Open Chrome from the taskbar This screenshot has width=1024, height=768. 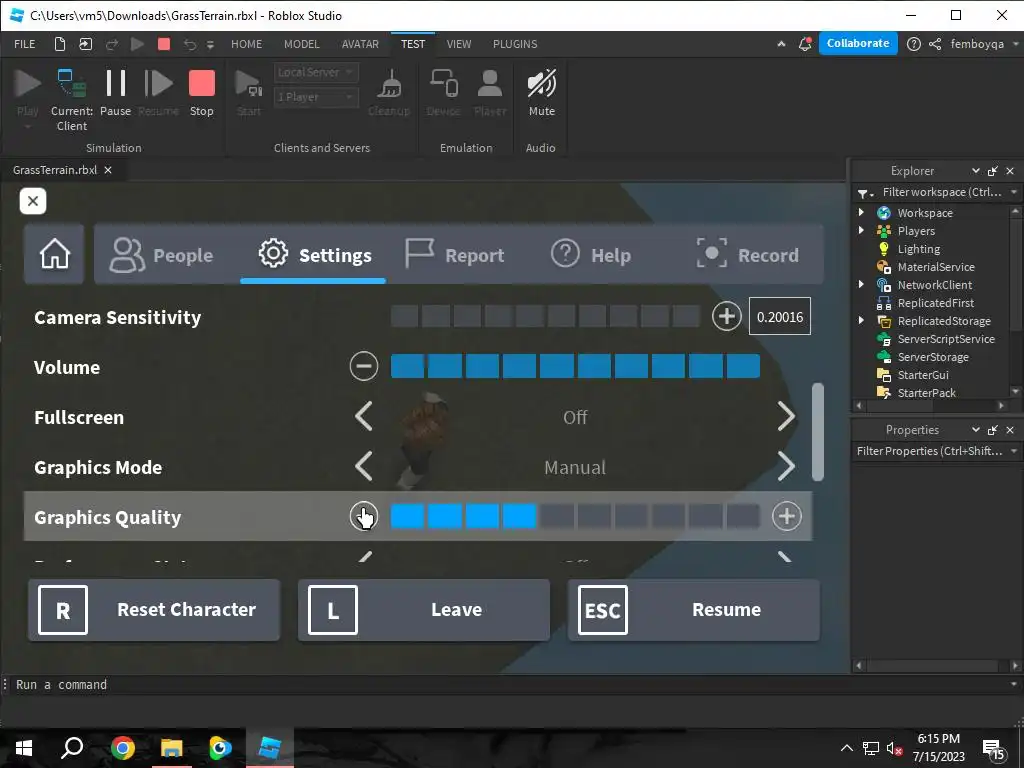click(122, 748)
